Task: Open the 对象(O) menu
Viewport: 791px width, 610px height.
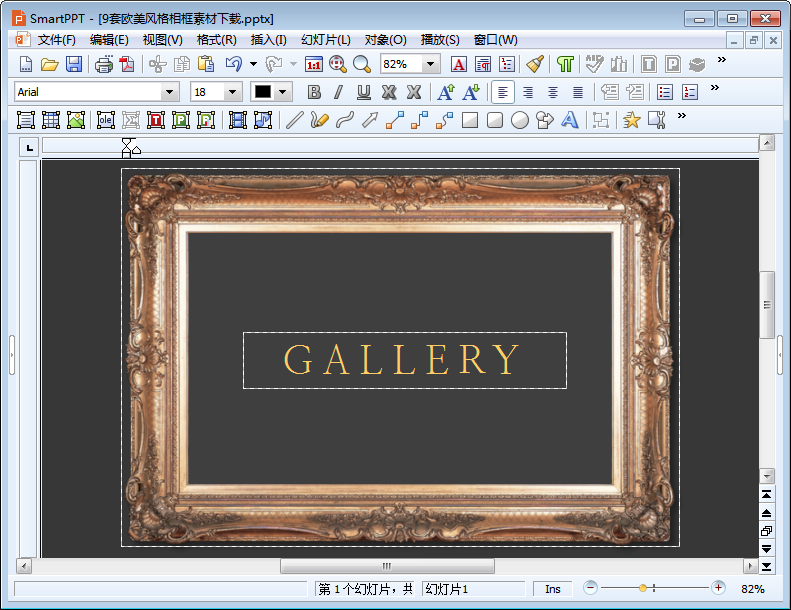Action: point(385,40)
